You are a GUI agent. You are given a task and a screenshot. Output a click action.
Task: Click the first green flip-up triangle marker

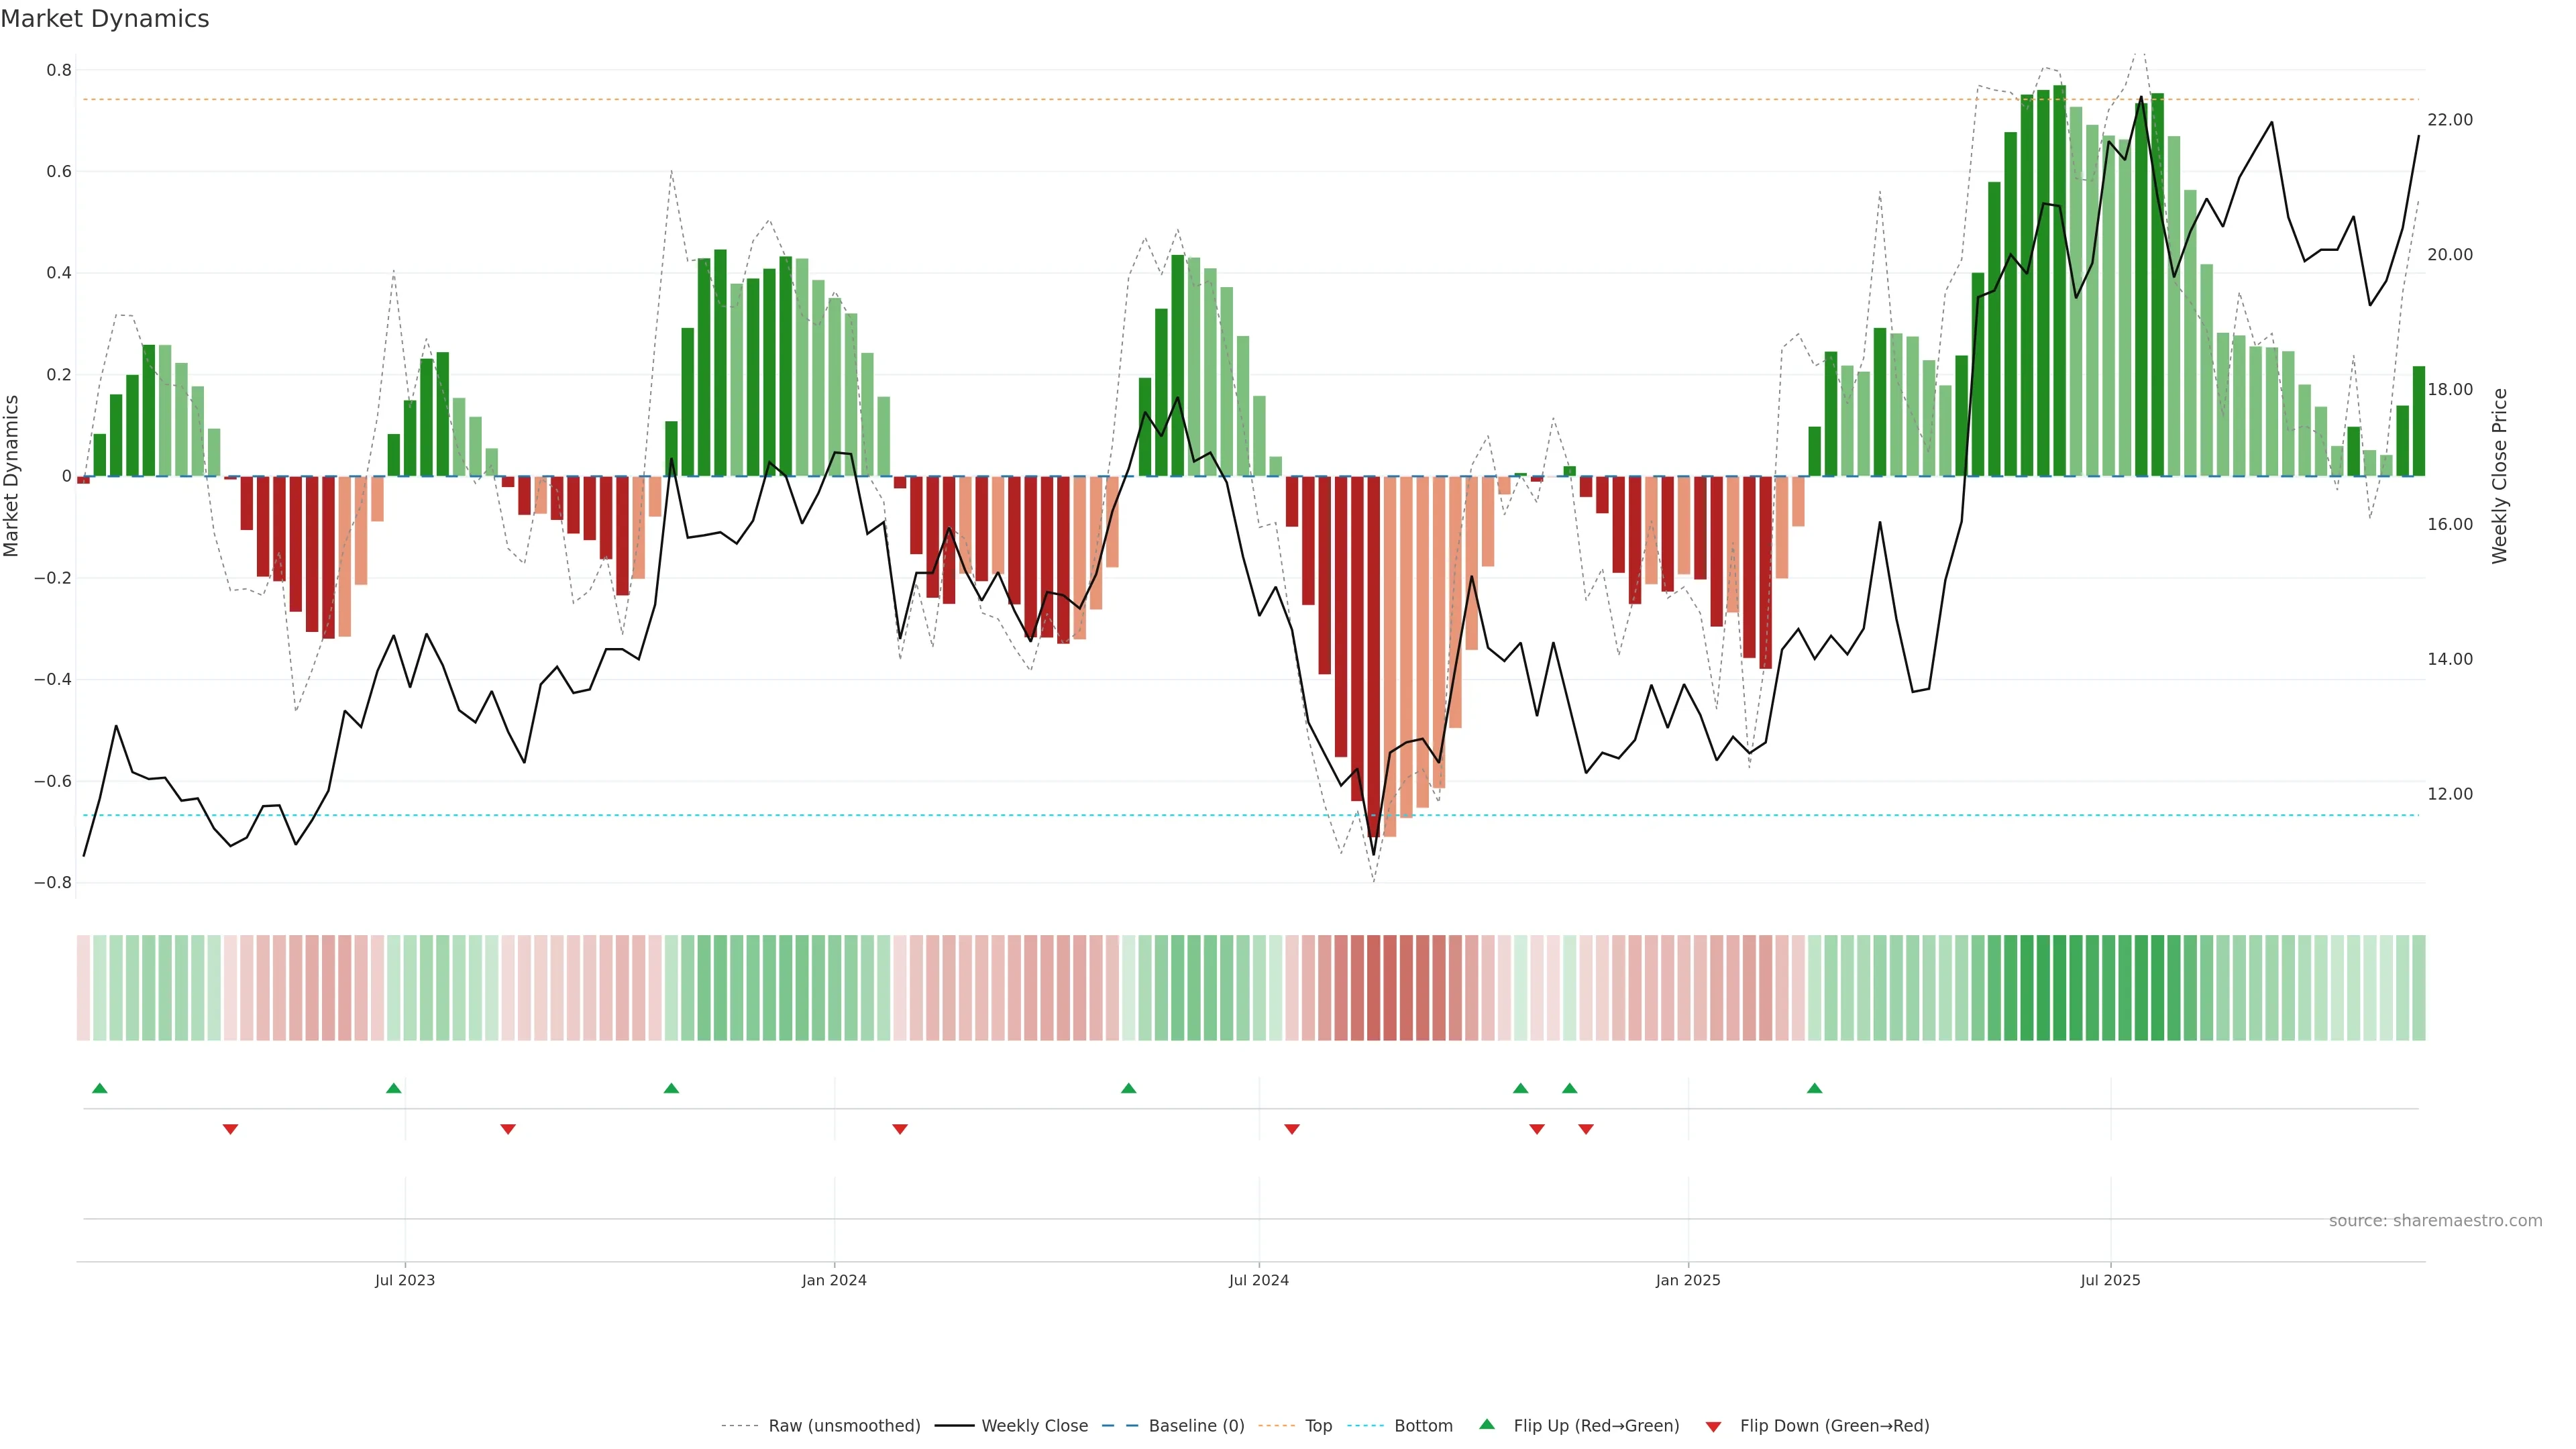tap(99, 1088)
